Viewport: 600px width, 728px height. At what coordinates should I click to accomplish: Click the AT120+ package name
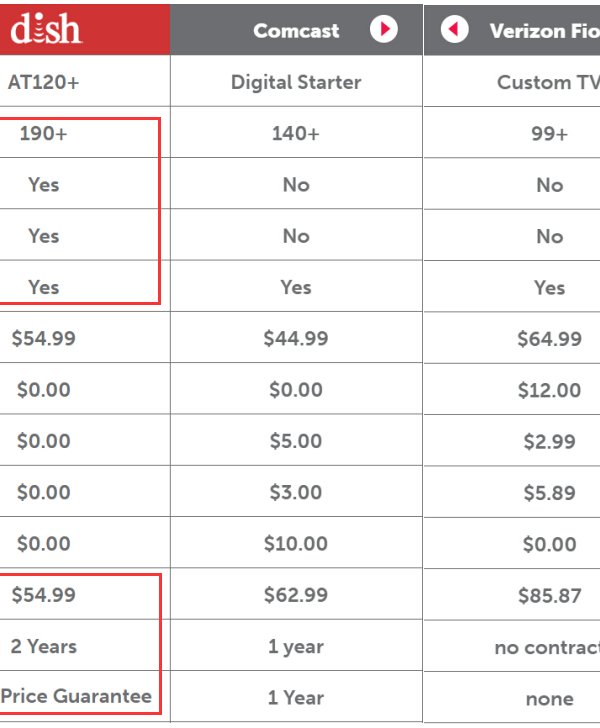(x=43, y=82)
